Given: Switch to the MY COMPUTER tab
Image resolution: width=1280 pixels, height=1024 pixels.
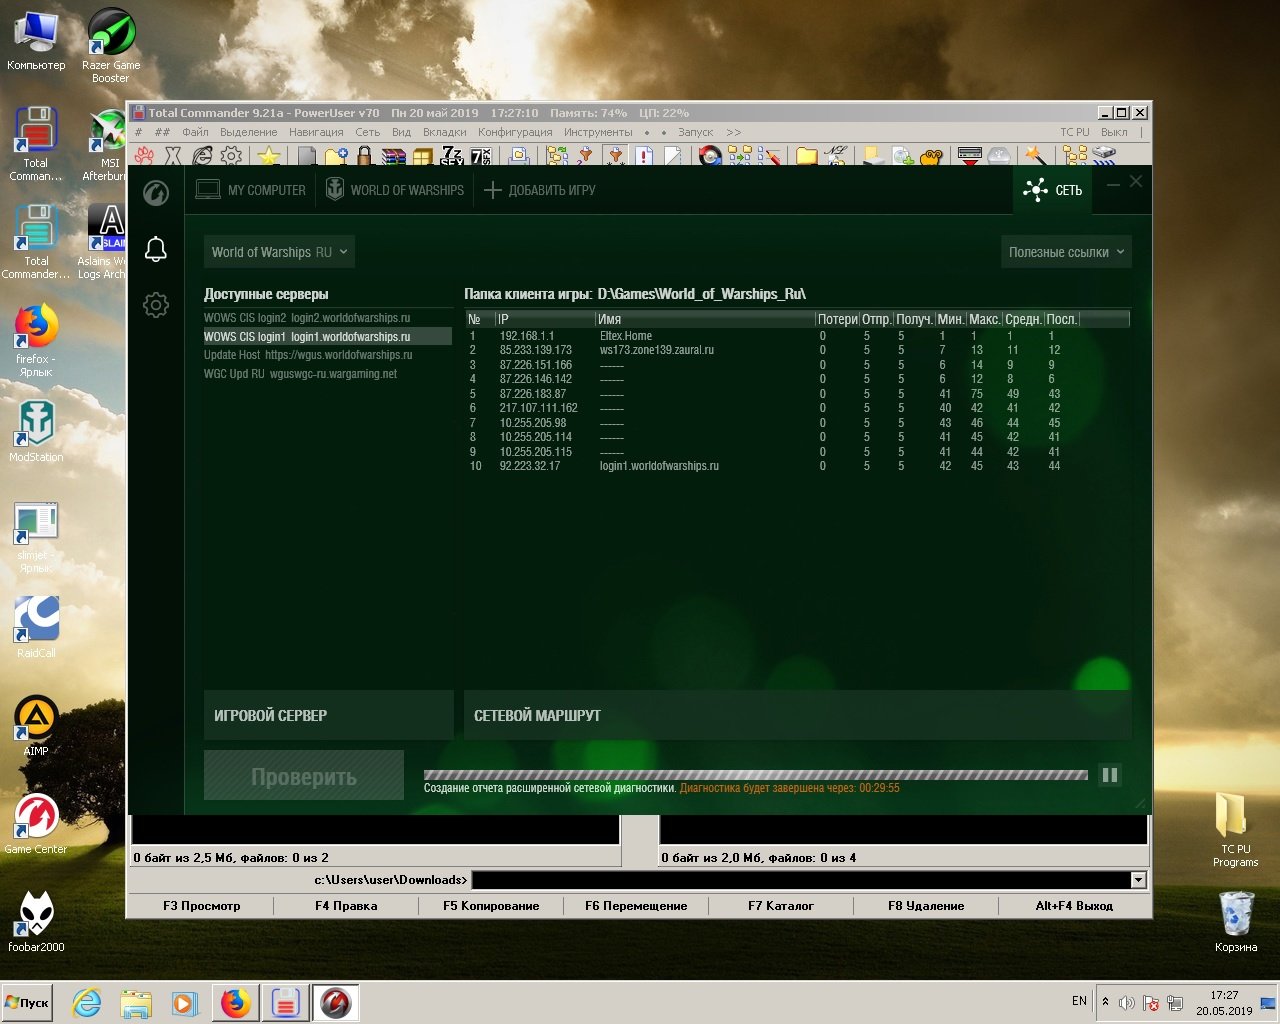Looking at the screenshot, I should 251,190.
